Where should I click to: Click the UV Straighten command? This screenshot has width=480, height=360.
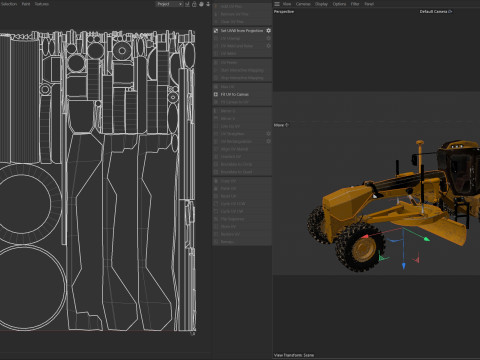tap(232, 134)
